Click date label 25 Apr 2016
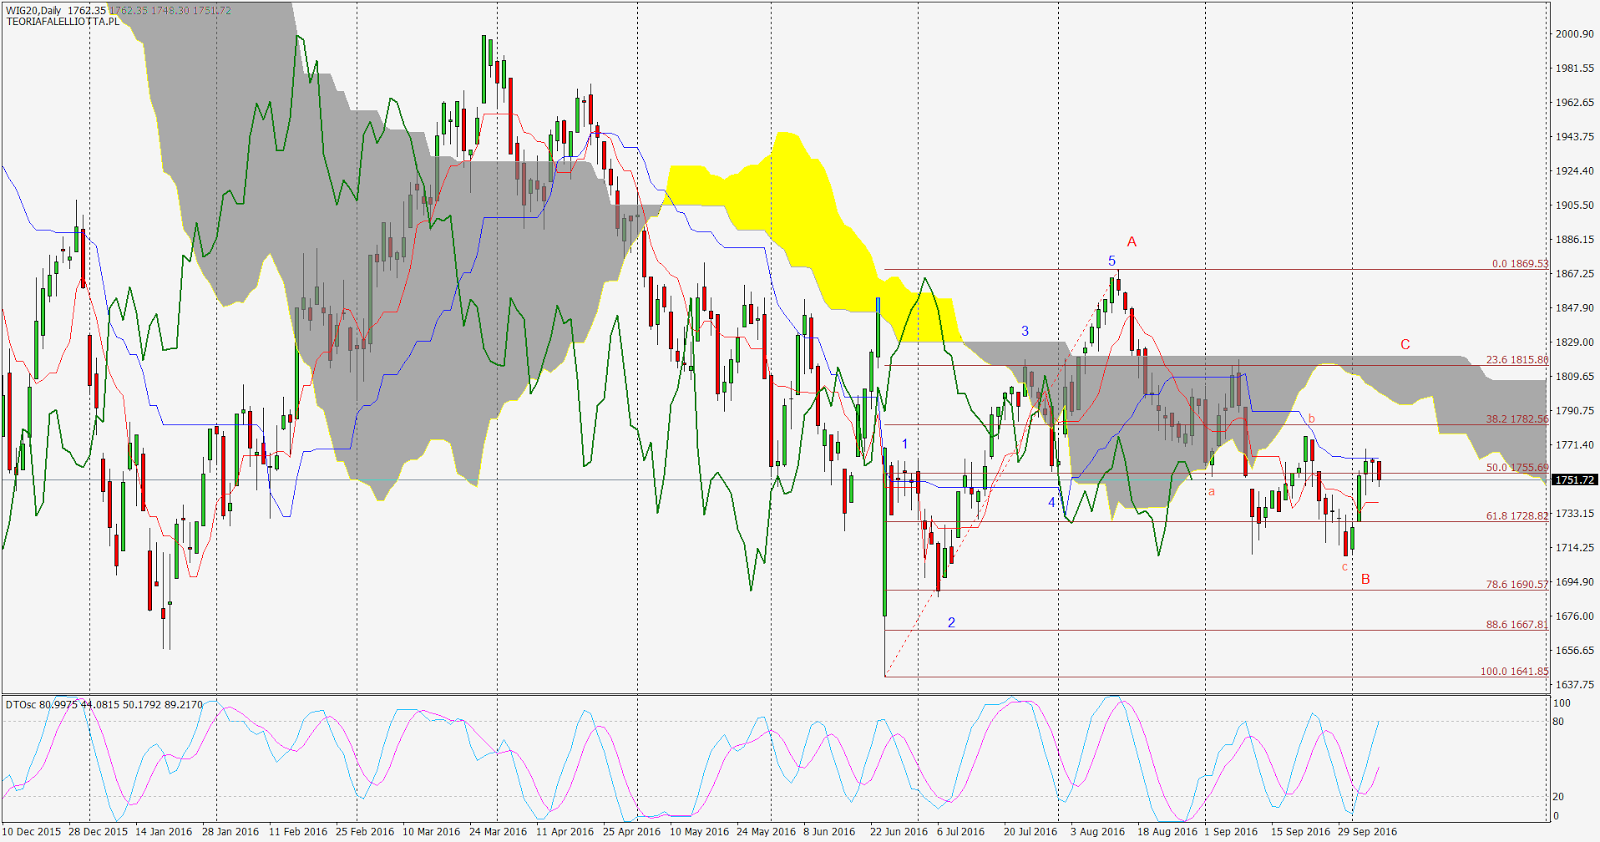1600x842 pixels. (632, 831)
